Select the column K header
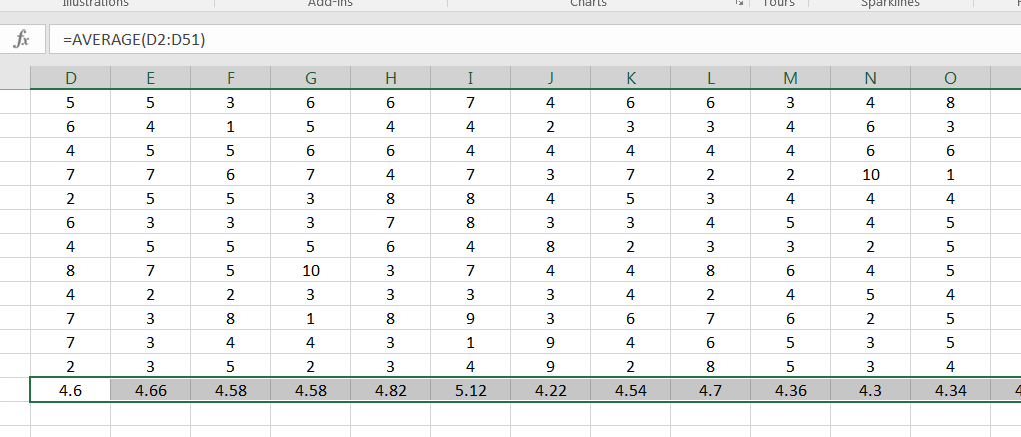 pyautogui.click(x=630, y=78)
